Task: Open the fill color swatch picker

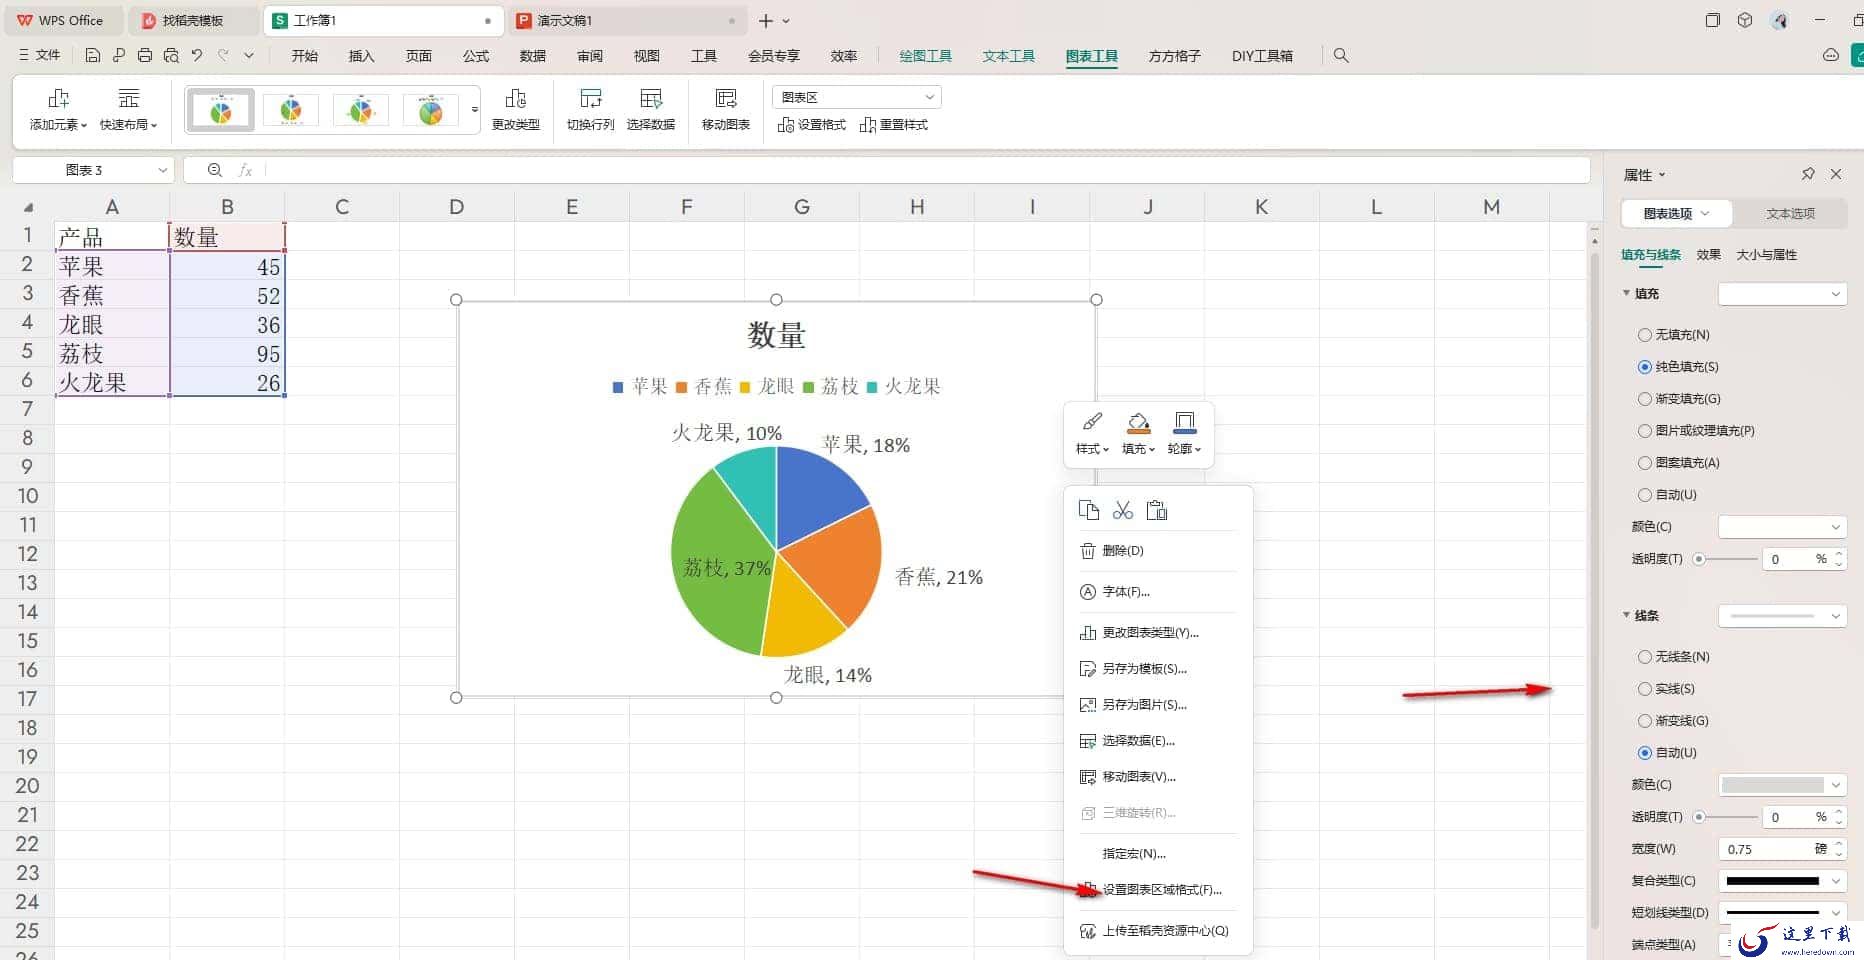Action: (1781, 527)
